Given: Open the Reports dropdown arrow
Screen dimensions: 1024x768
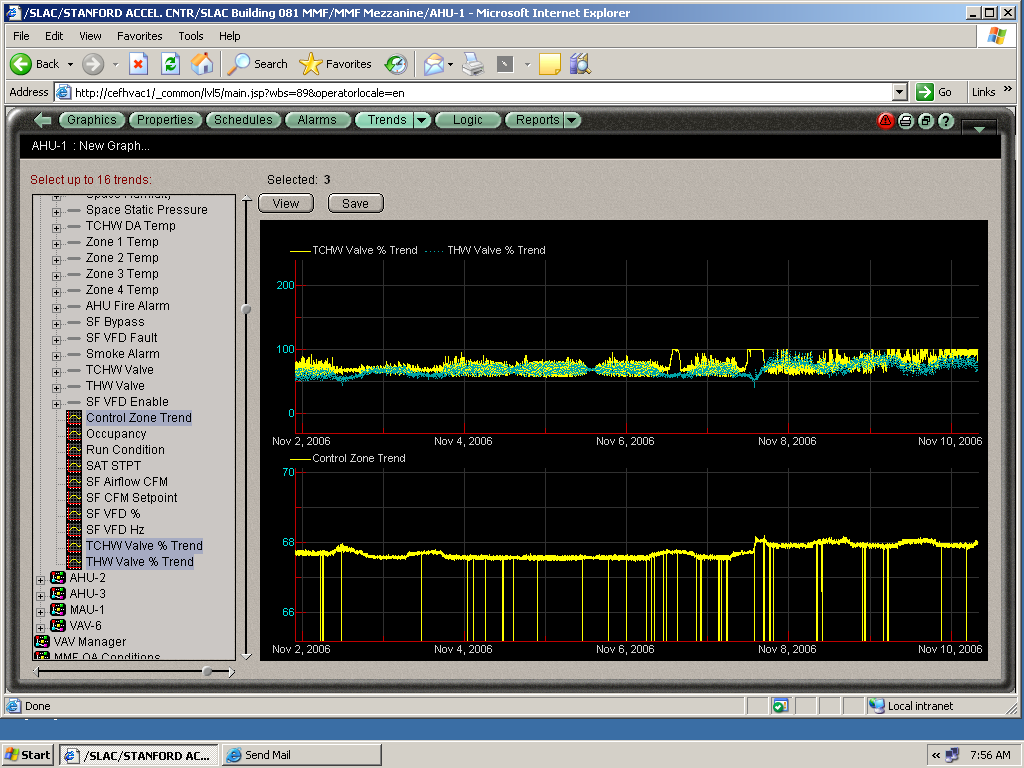Looking at the screenshot, I should pyautogui.click(x=571, y=120).
